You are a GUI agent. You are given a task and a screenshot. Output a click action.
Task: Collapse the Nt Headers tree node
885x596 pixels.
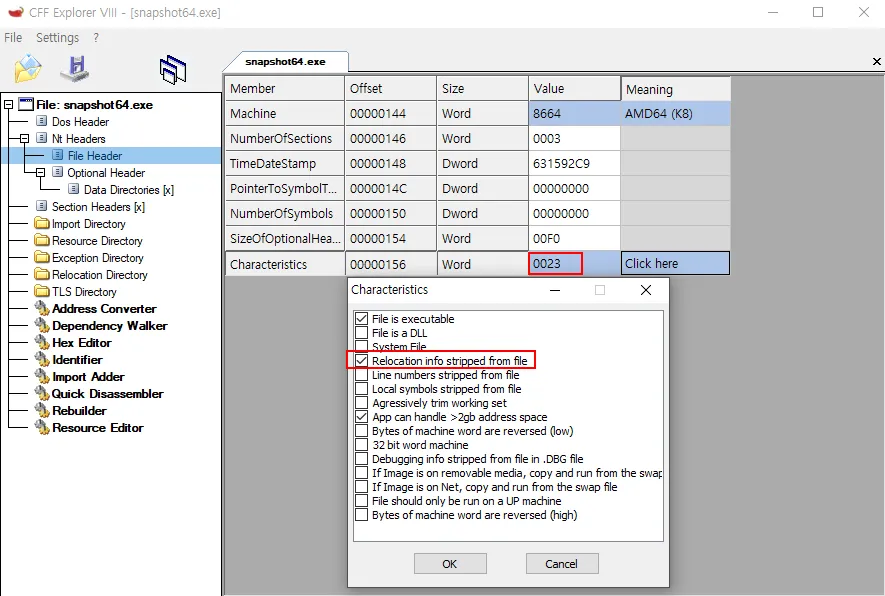pyautogui.click(x=24, y=138)
